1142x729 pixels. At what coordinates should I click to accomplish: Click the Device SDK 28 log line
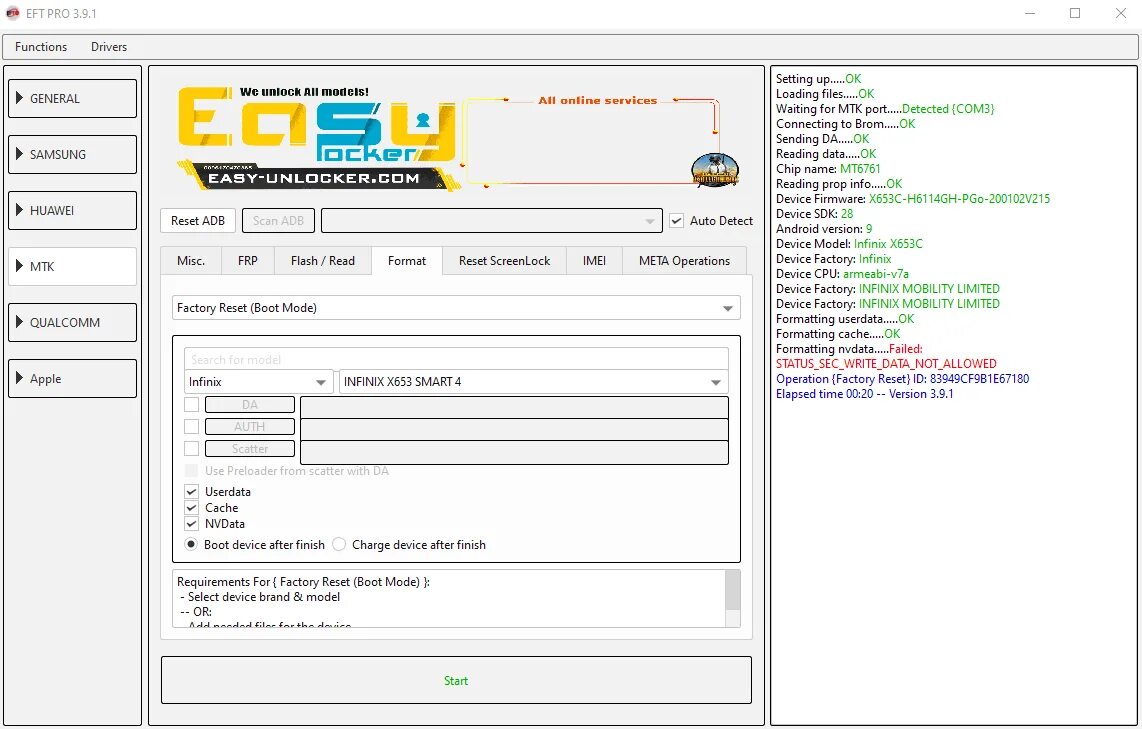pos(814,214)
